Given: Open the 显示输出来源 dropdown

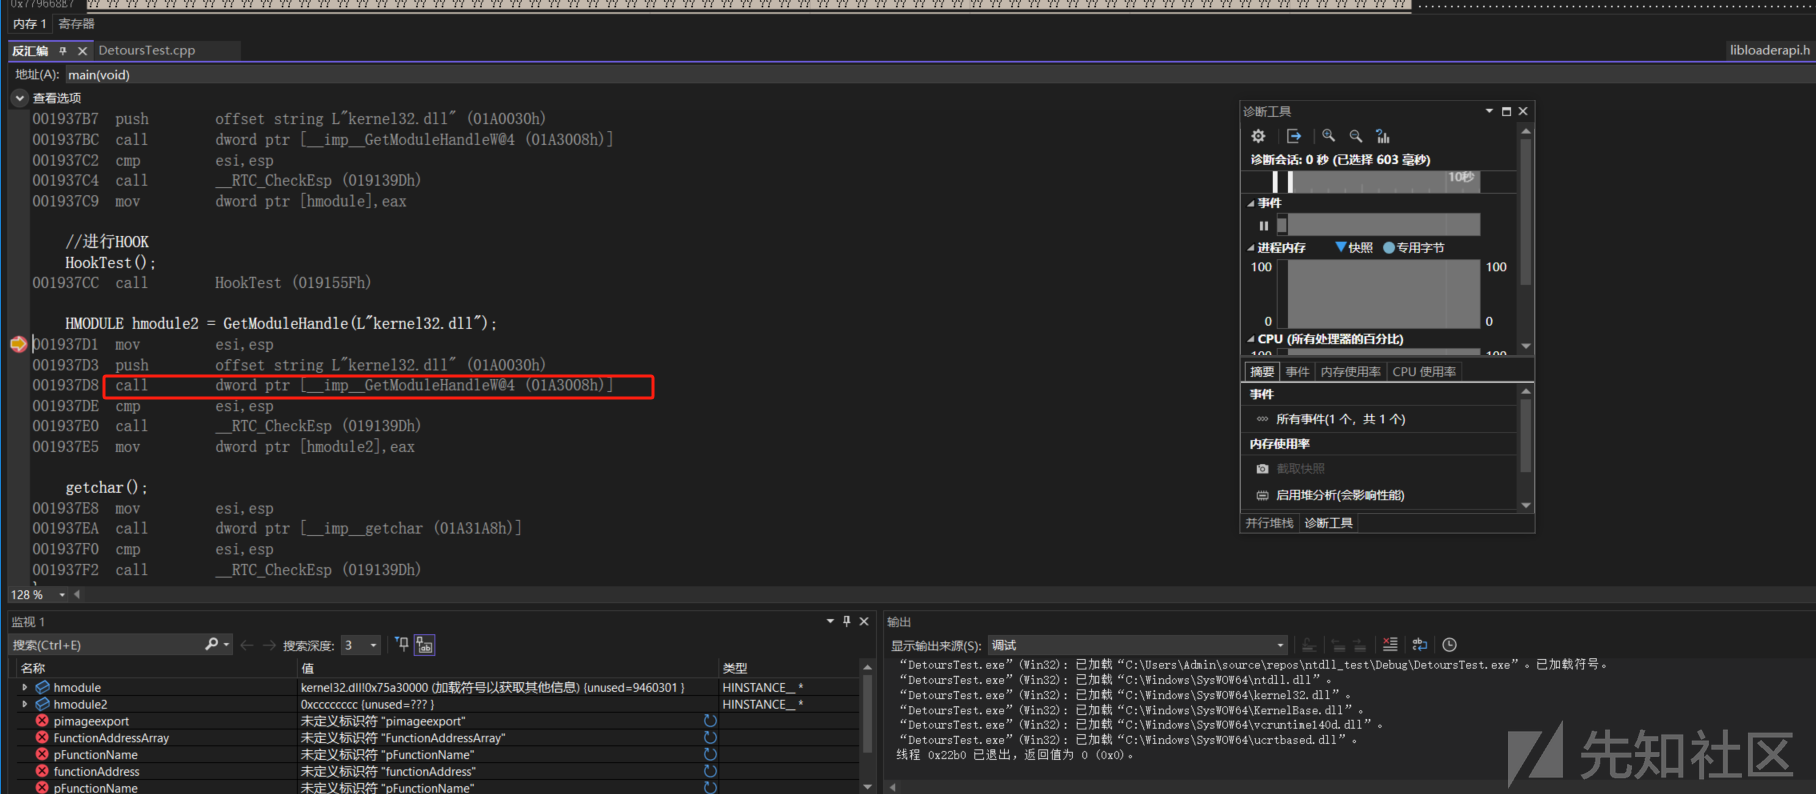Looking at the screenshot, I should click(x=1139, y=645).
